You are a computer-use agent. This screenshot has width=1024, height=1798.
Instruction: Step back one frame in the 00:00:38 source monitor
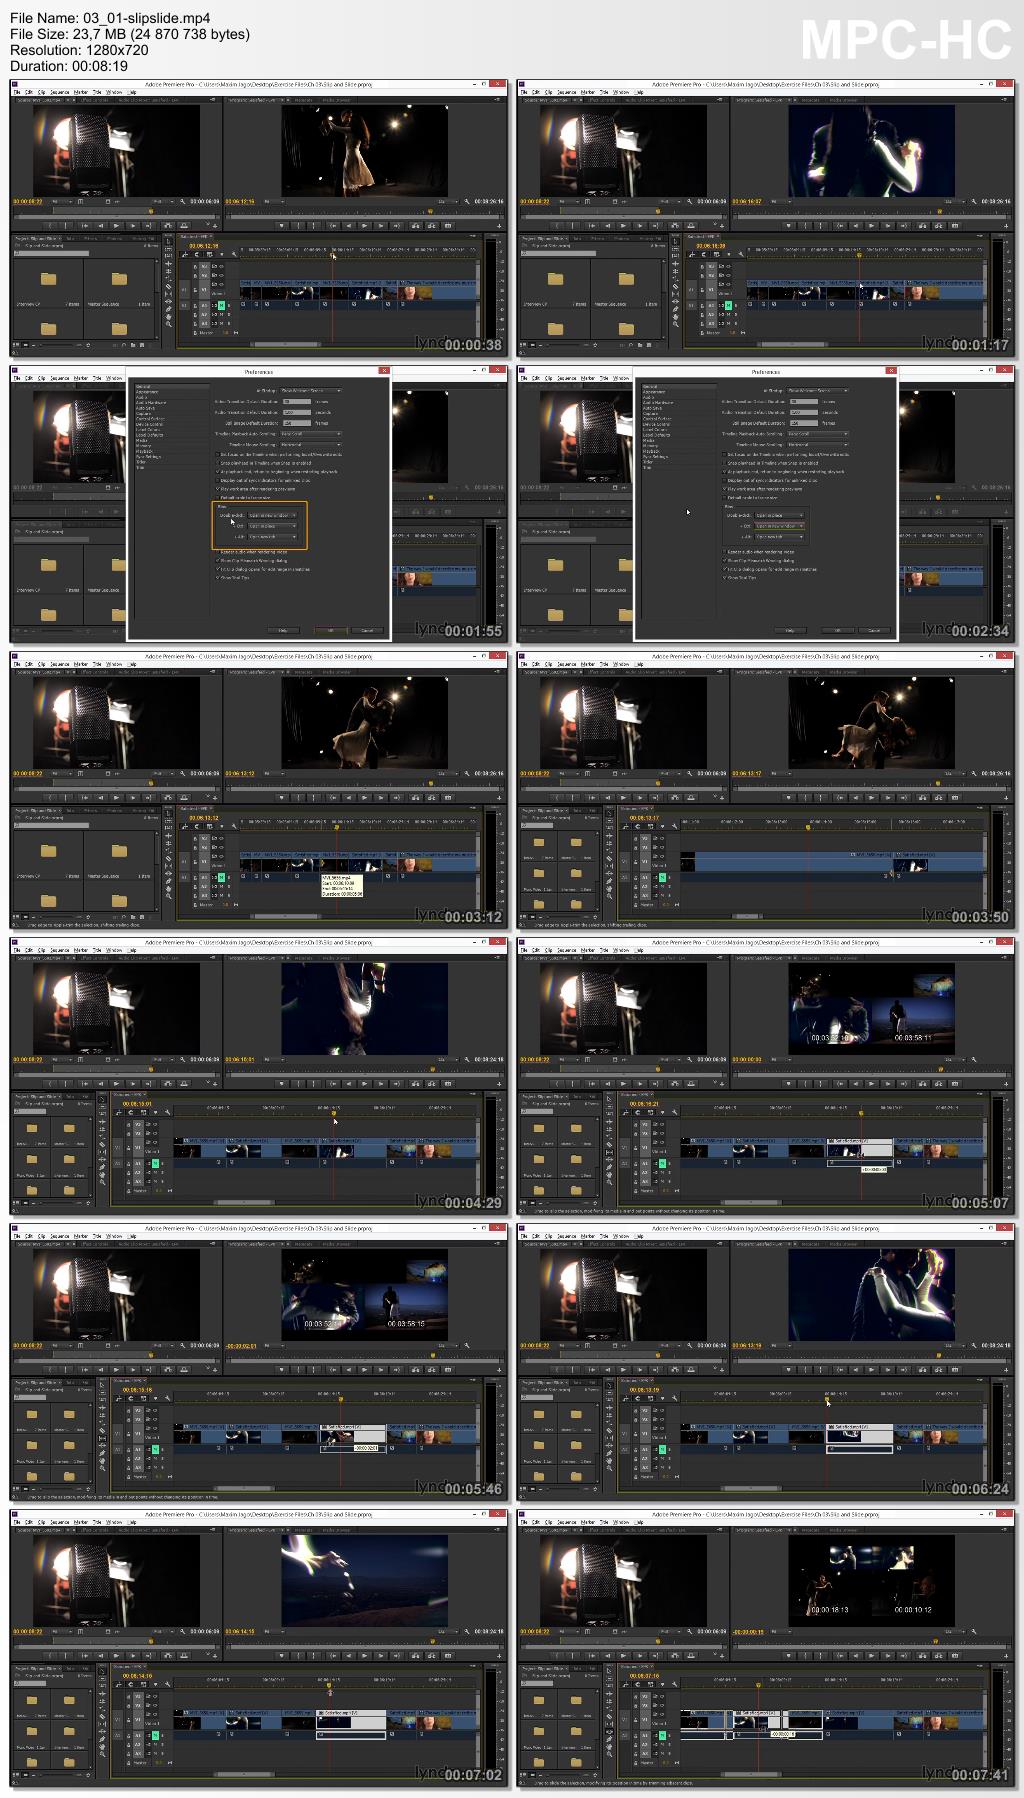coord(100,226)
